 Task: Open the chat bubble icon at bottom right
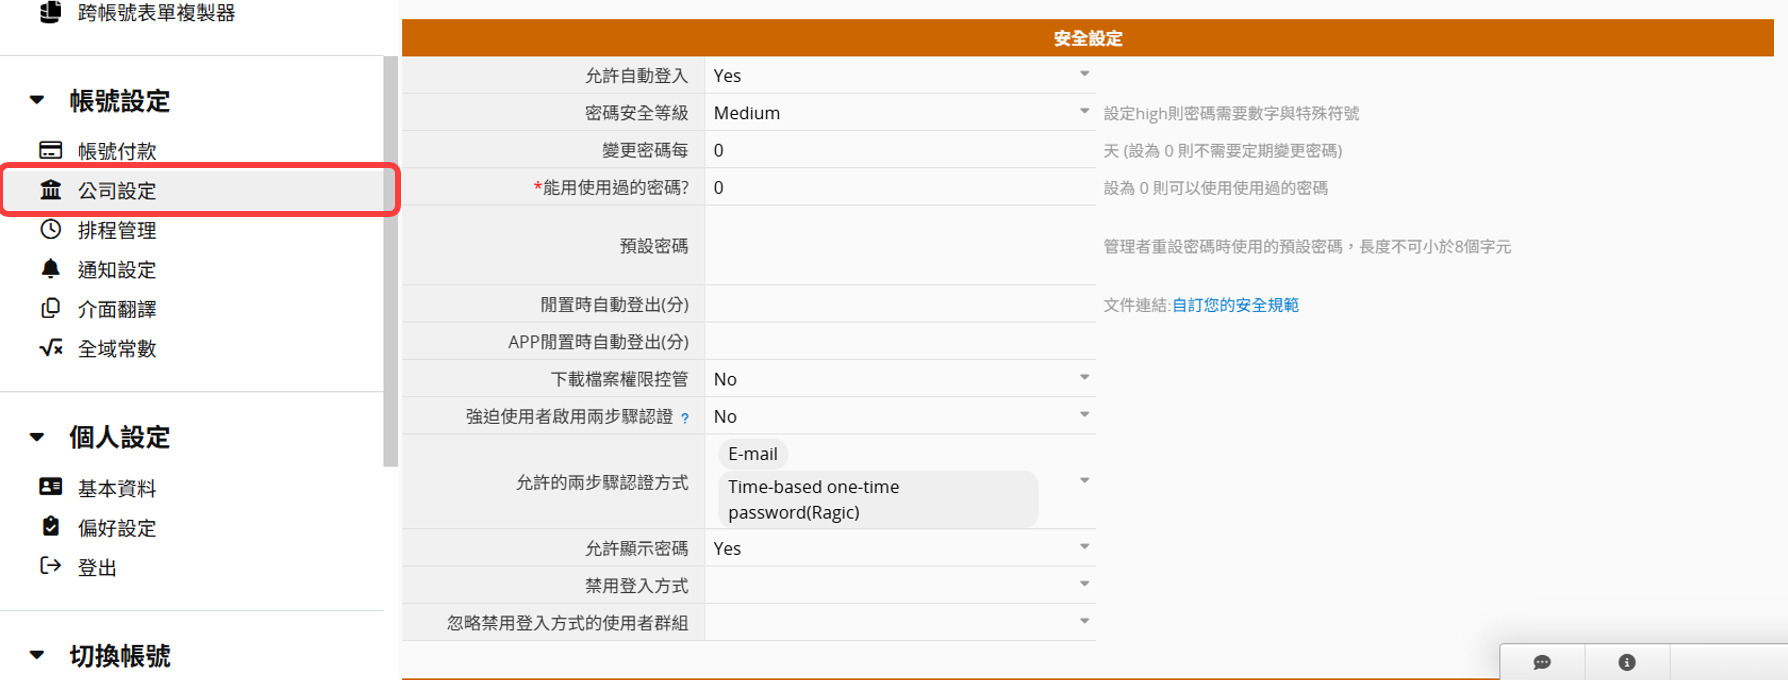pos(1541,662)
